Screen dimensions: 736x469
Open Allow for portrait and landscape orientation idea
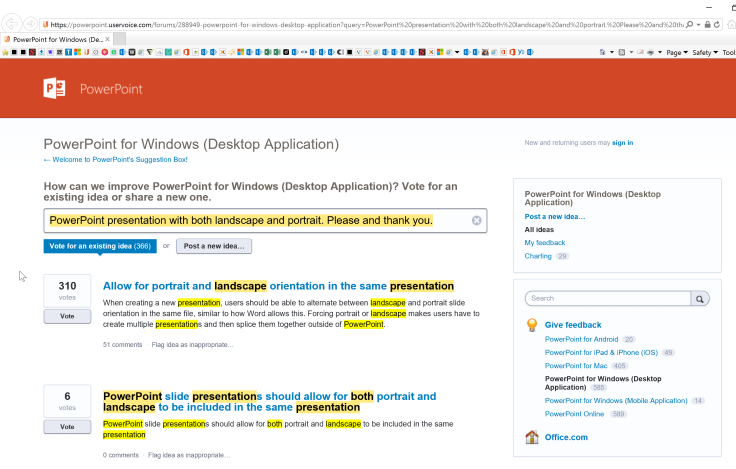278,286
